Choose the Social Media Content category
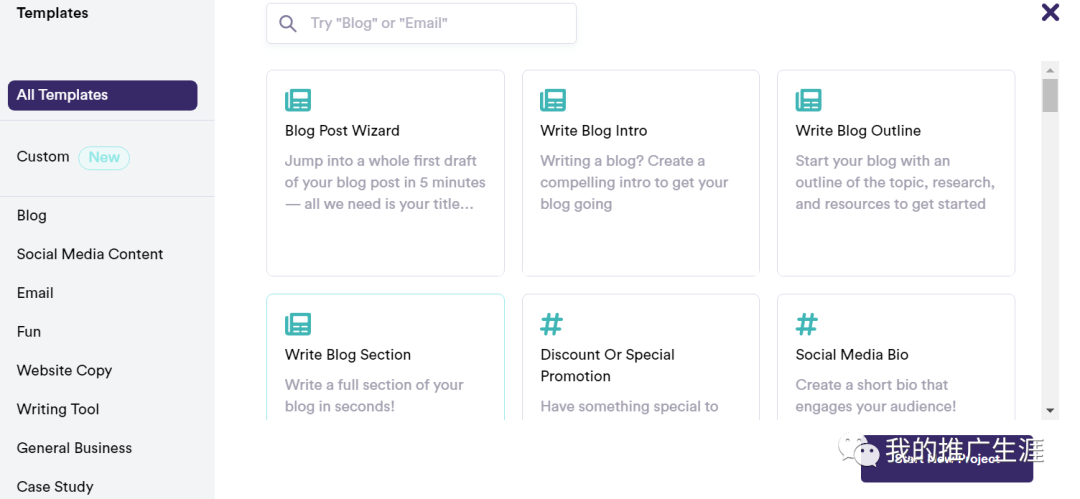Viewport: 1080px width, 499px height. point(90,254)
